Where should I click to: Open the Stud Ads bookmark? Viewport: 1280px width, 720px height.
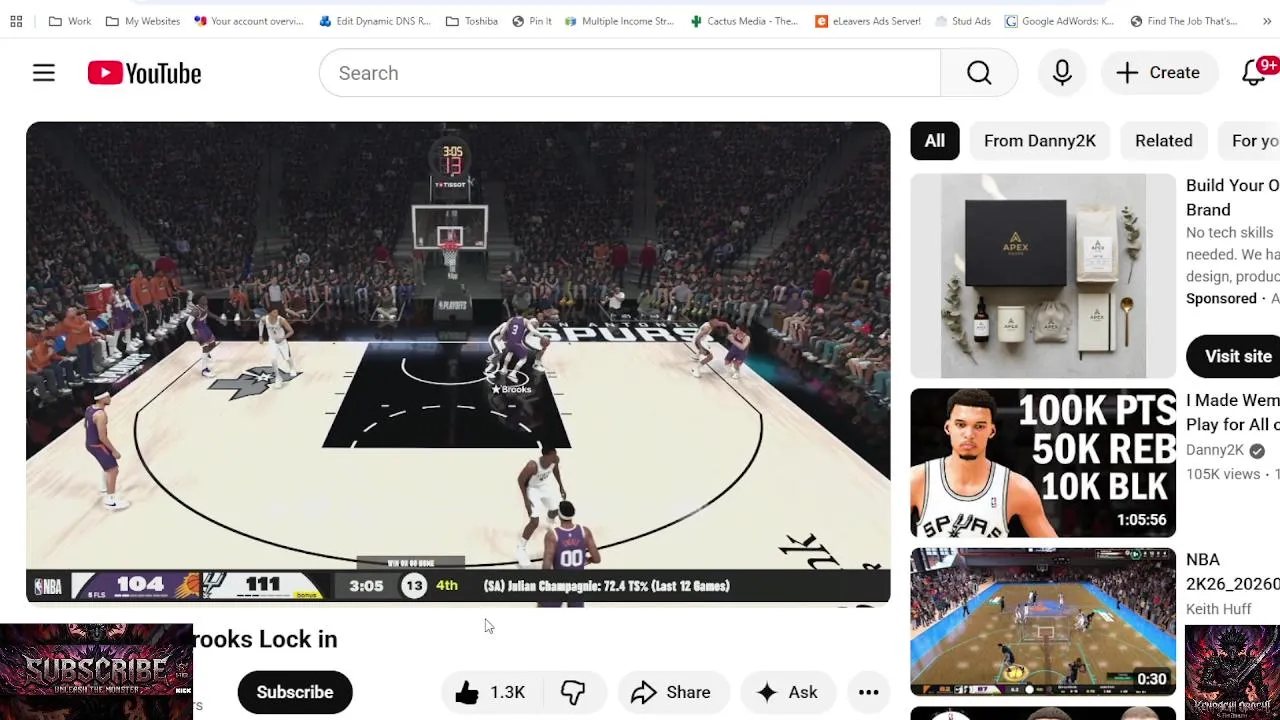(x=963, y=21)
